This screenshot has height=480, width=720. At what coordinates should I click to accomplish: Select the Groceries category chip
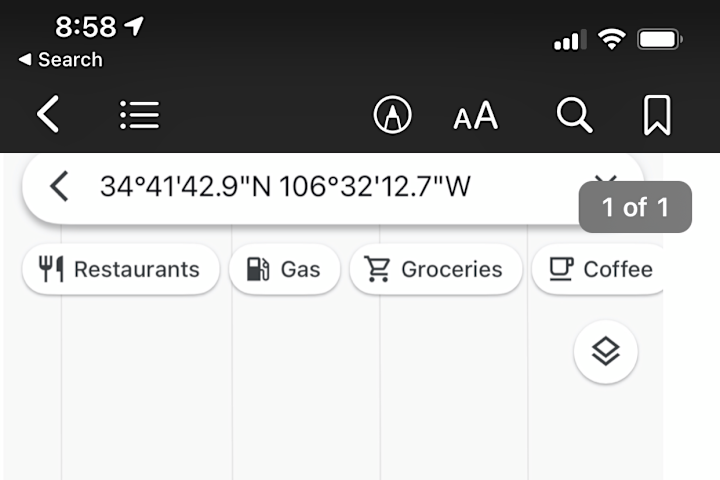(436, 269)
